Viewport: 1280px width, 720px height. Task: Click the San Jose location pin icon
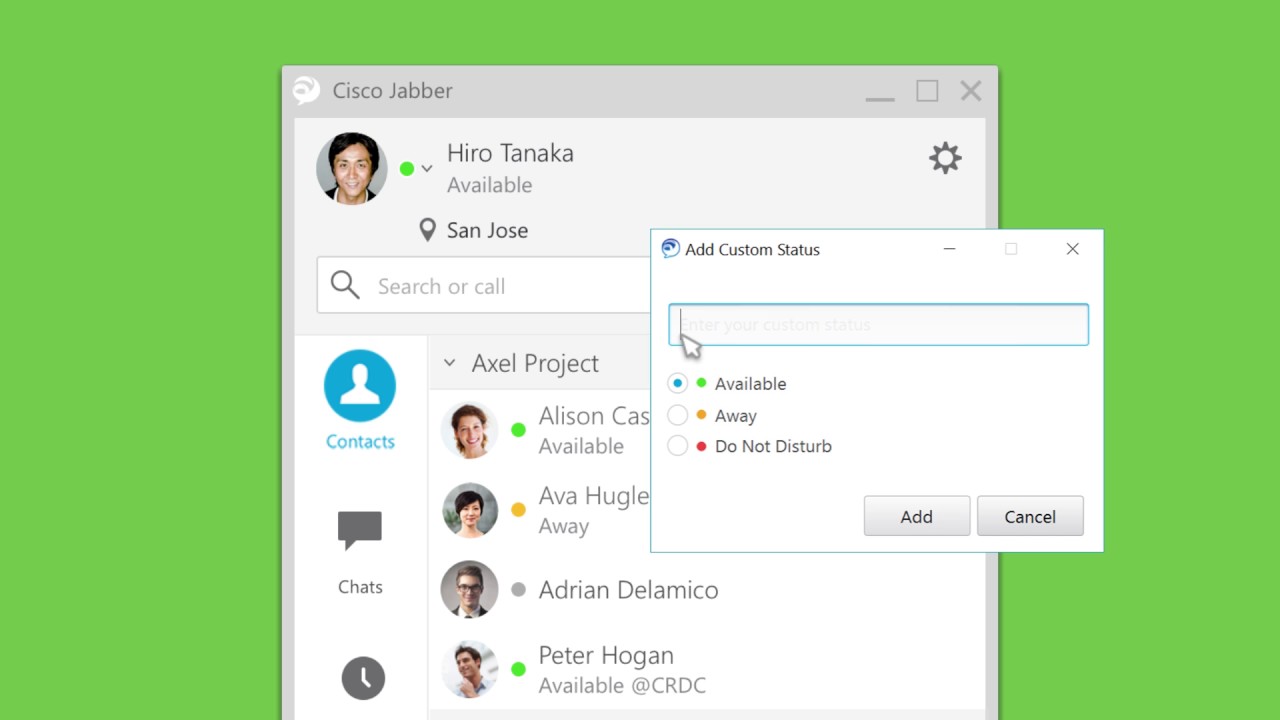coord(427,231)
